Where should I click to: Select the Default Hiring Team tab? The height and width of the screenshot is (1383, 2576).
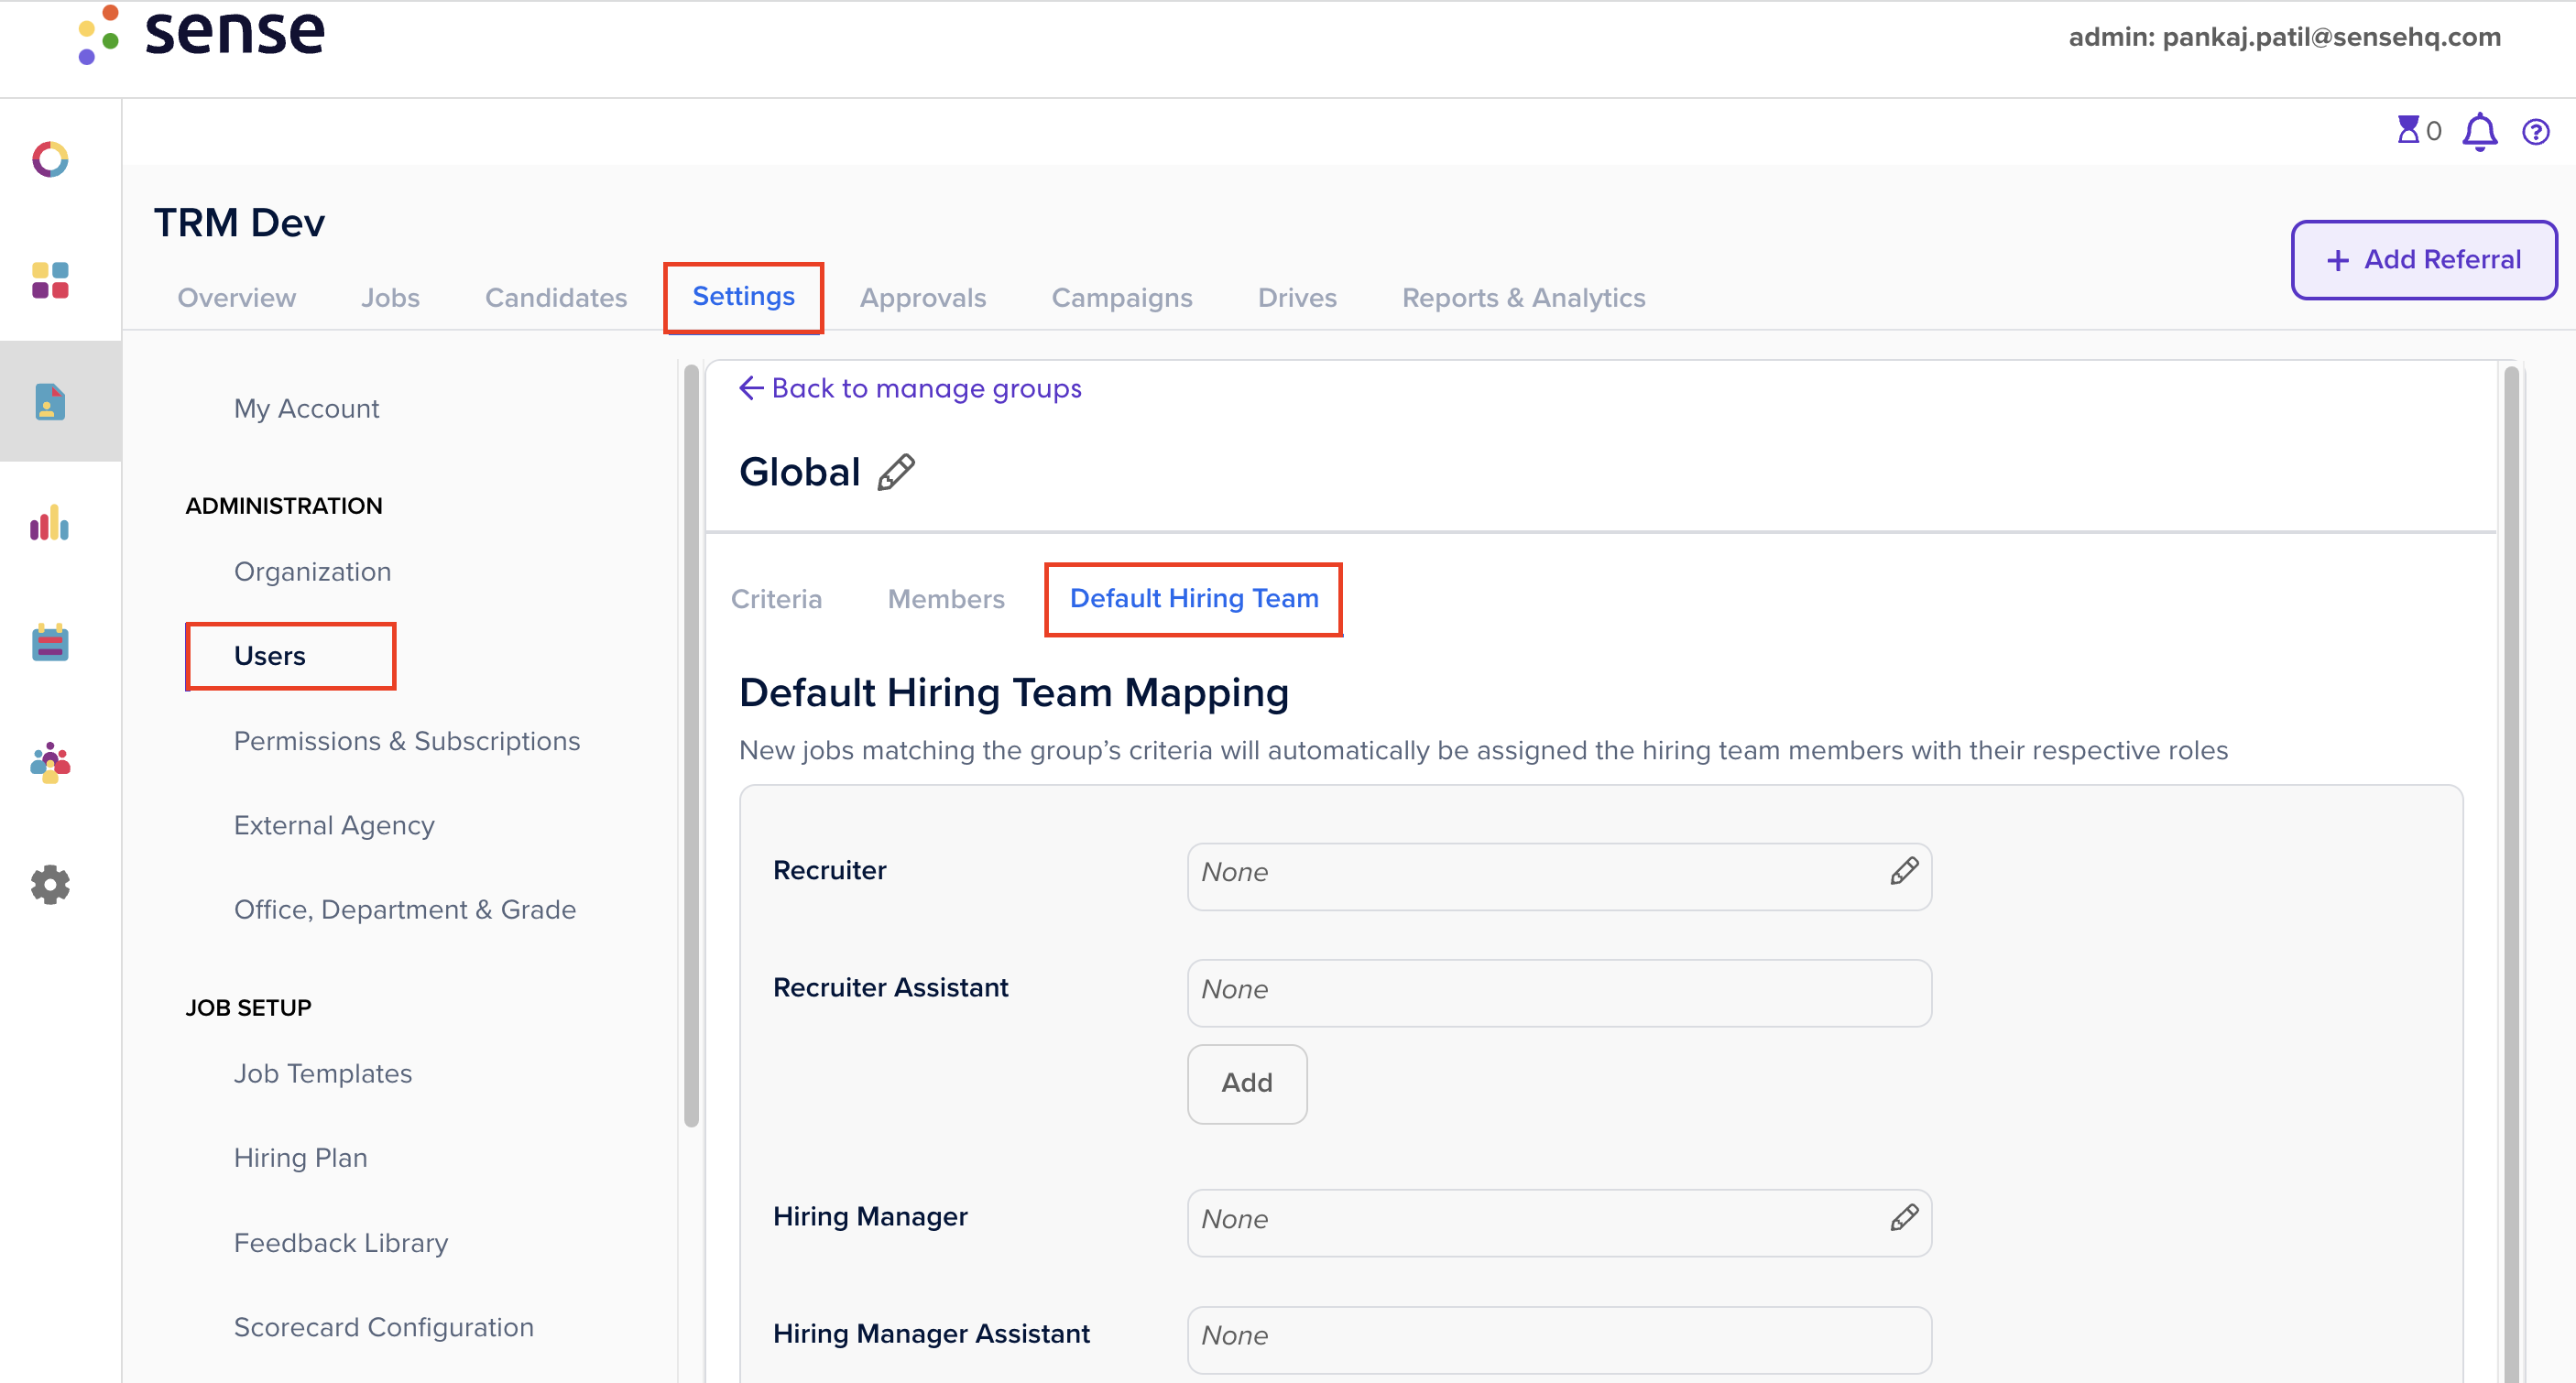(x=1194, y=598)
